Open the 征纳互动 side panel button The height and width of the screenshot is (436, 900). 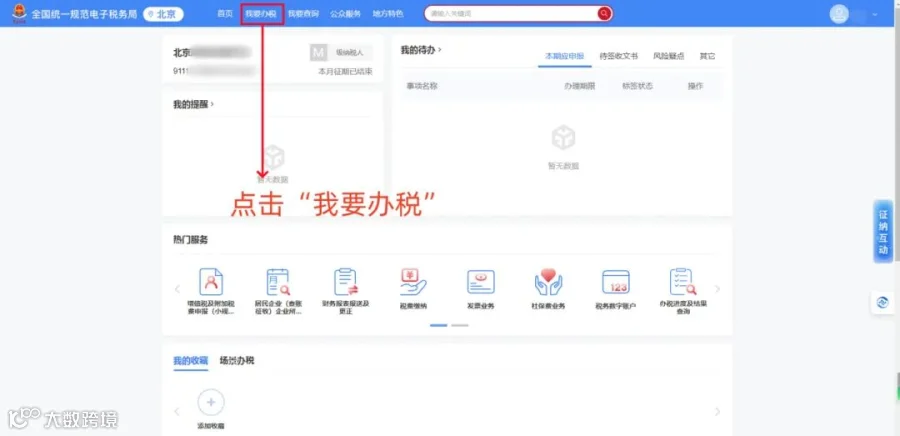(883, 231)
